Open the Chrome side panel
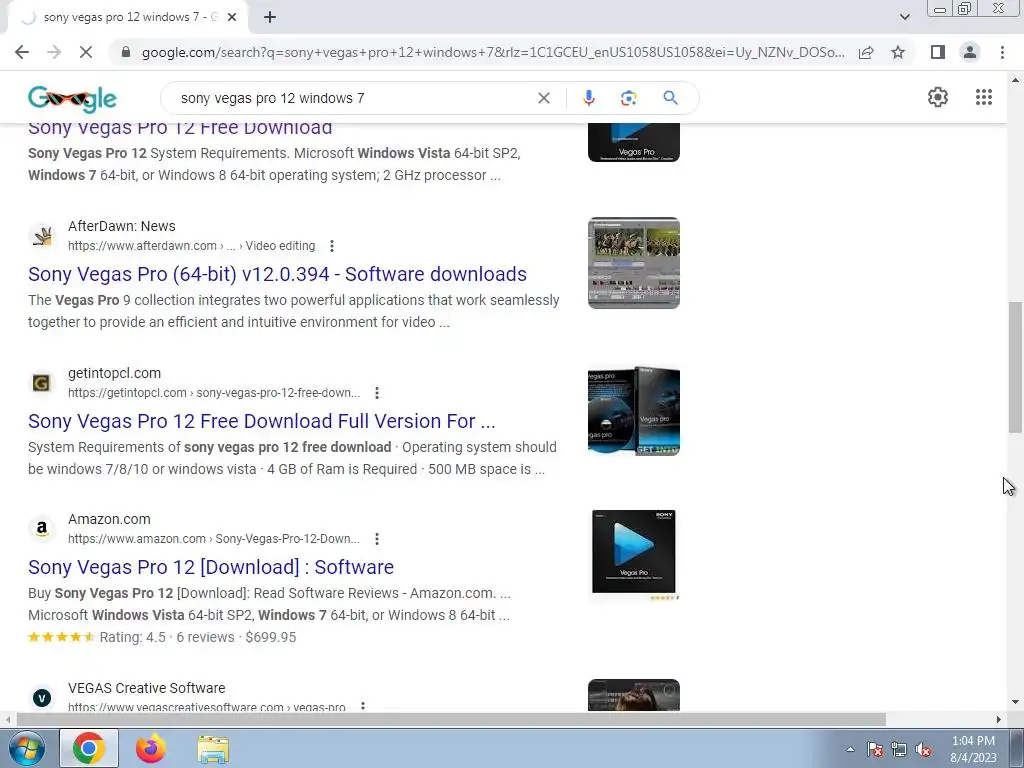This screenshot has height=768, width=1024. click(x=938, y=52)
